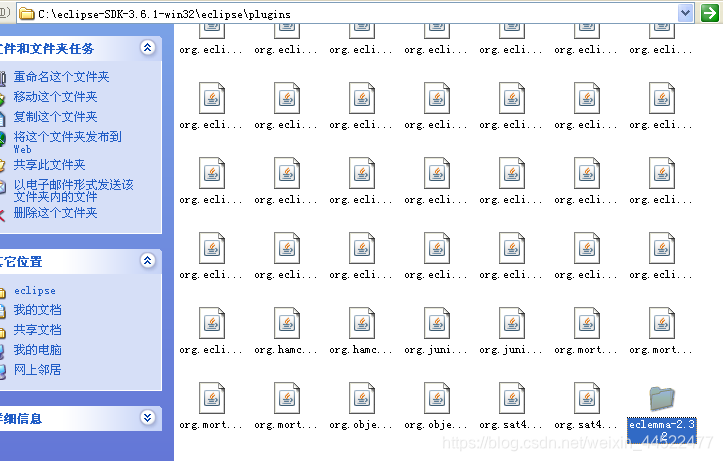Click 复制这个文件夹 link
Screen dimensions: 723x461
[55, 117]
